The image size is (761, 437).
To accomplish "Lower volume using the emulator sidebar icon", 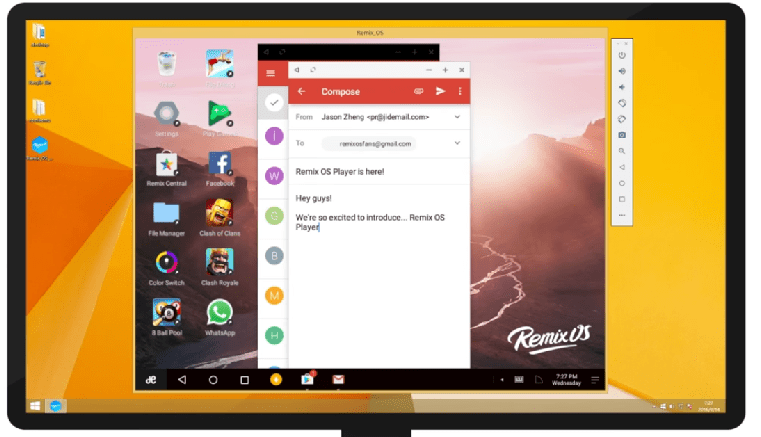I will (x=622, y=87).
